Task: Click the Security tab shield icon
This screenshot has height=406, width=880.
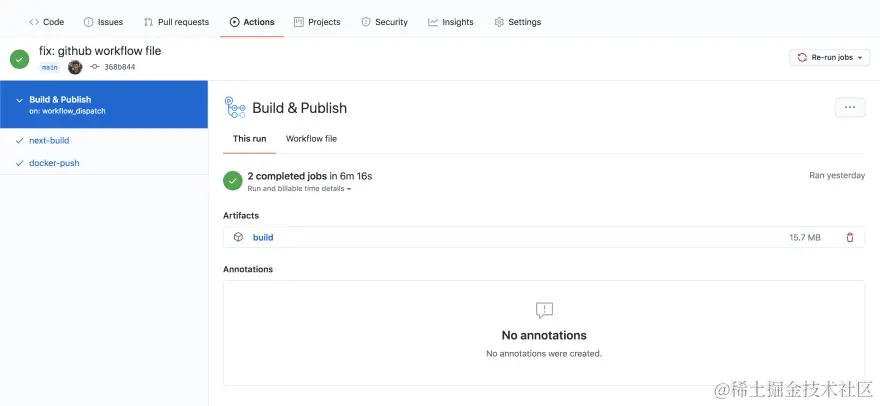Action: coord(366,22)
